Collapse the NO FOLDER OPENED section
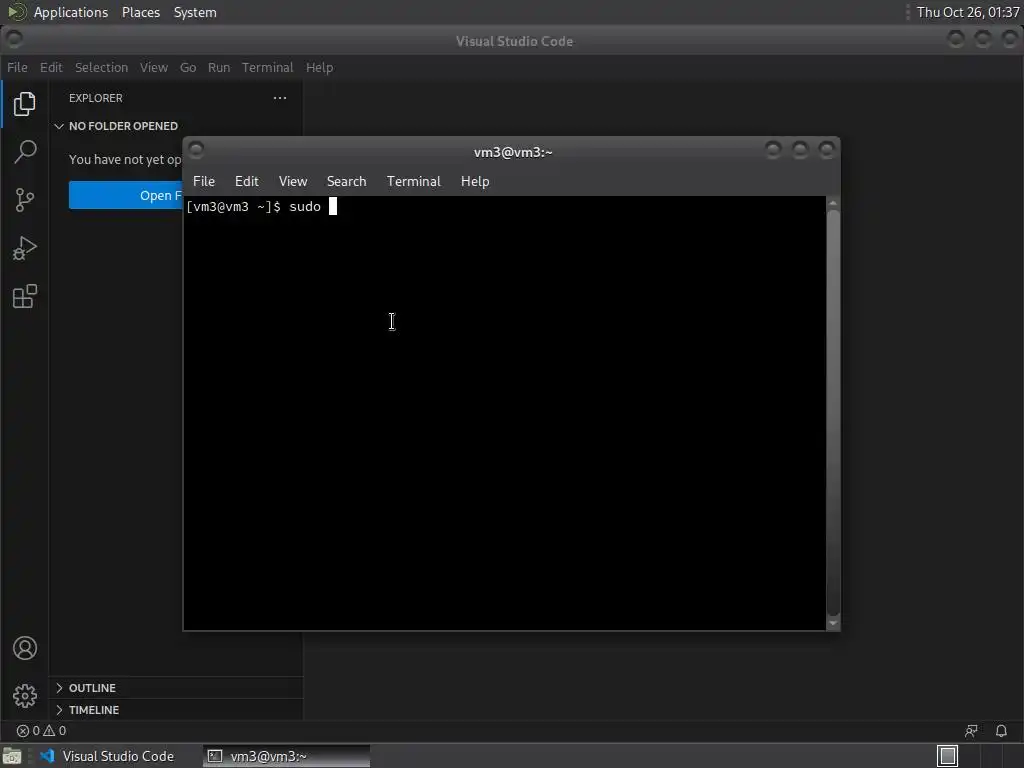The image size is (1024, 768). tap(123, 126)
